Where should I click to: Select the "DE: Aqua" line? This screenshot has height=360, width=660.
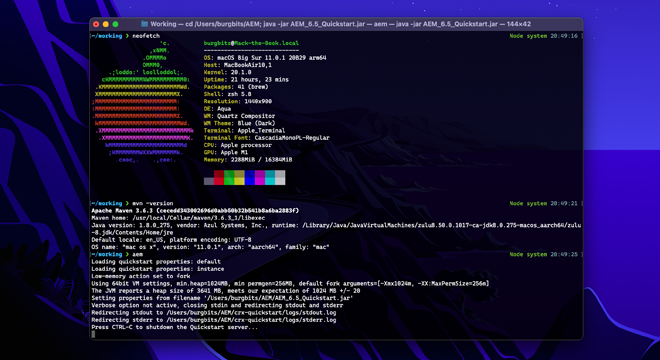(x=218, y=109)
